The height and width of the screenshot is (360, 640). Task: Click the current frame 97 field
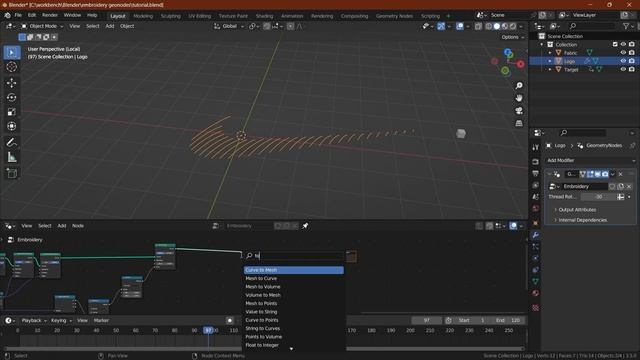(x=427, y=320)
